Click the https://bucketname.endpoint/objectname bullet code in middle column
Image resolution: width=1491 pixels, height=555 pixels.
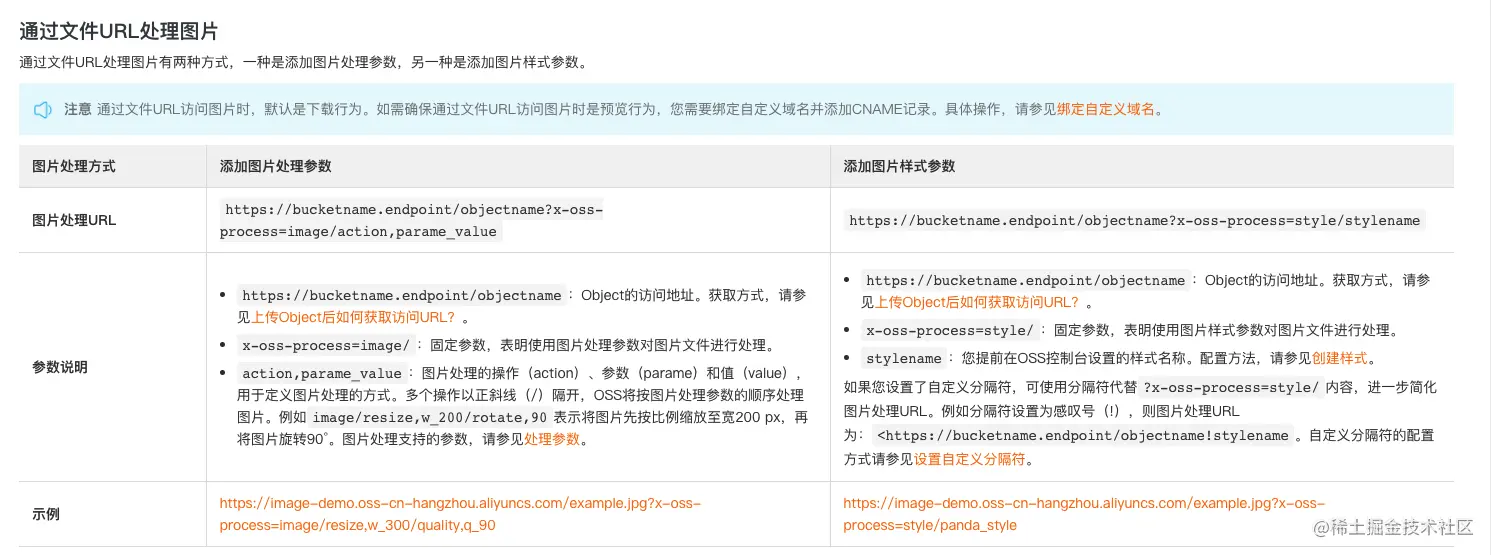(x=402, y=296)
